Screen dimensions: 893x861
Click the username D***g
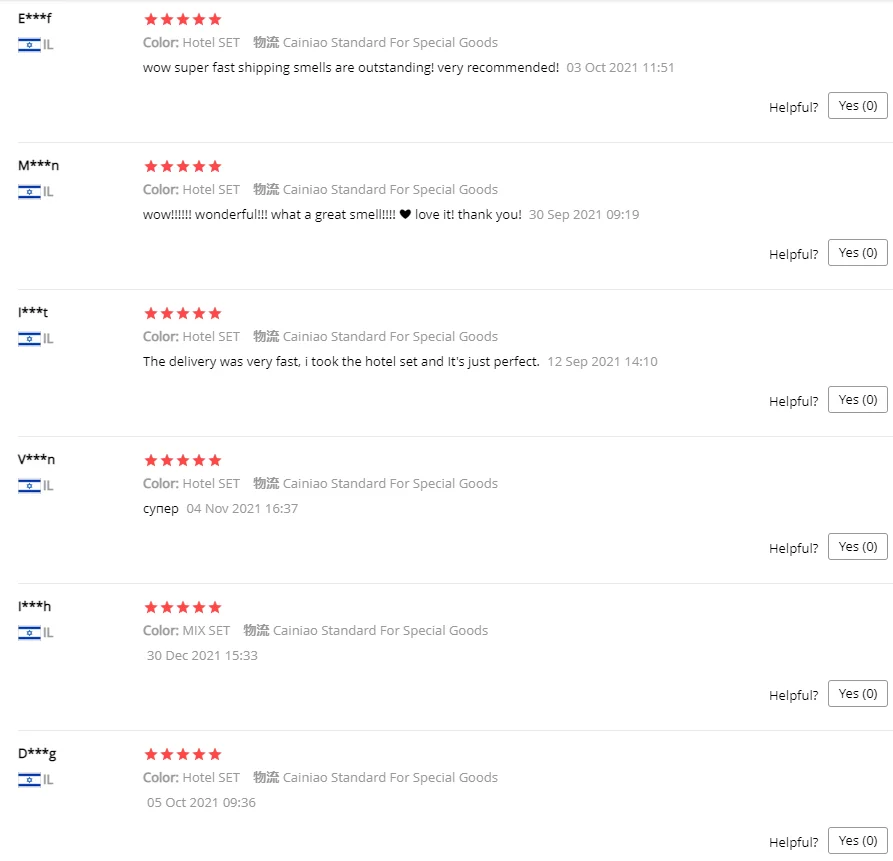click(x=37, y=754)
